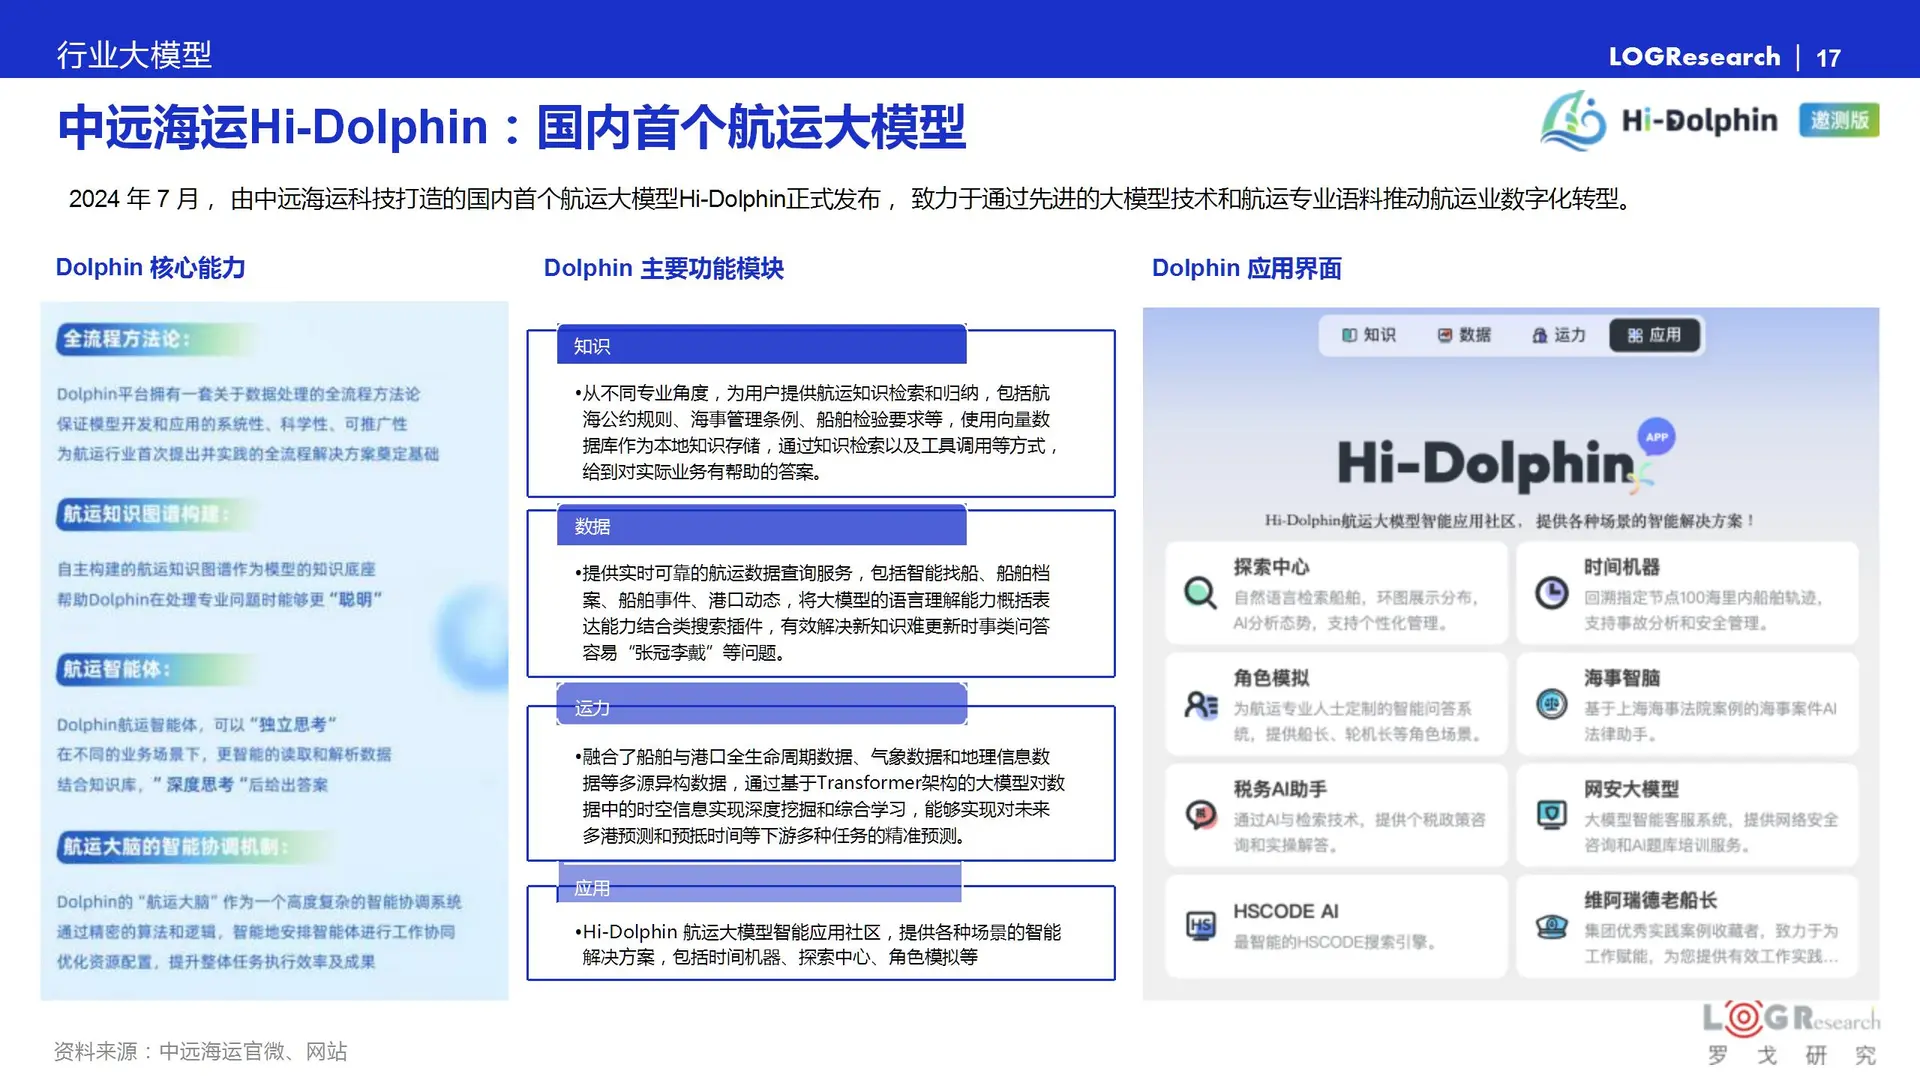Image resolution: width=1920 pixels, height=1080 pixels.
Task: Click the 时间机器 clock icon
Action: [1551, 593]
